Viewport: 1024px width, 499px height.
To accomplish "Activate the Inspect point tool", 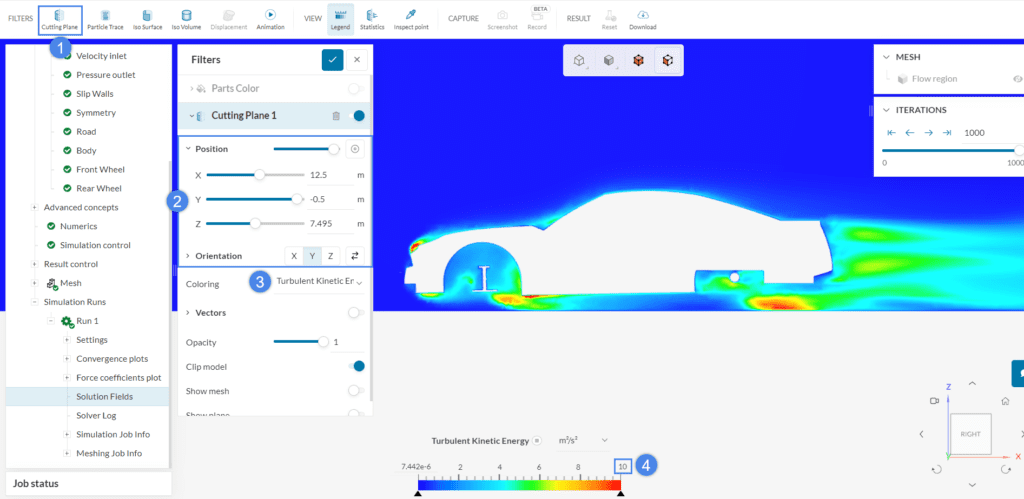I will coord(410,19).
